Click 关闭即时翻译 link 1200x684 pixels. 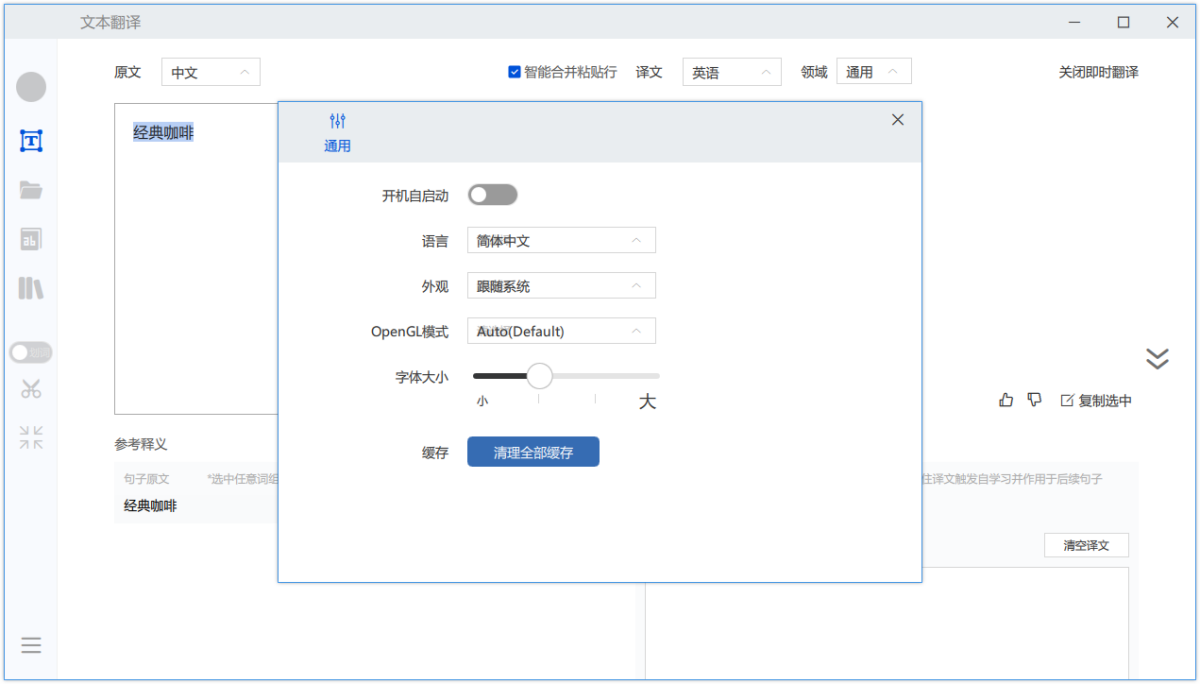[x=1098, y=72]
